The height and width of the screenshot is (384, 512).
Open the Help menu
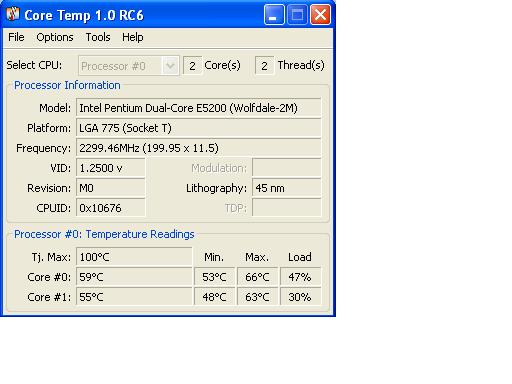(x=132, y=37)
